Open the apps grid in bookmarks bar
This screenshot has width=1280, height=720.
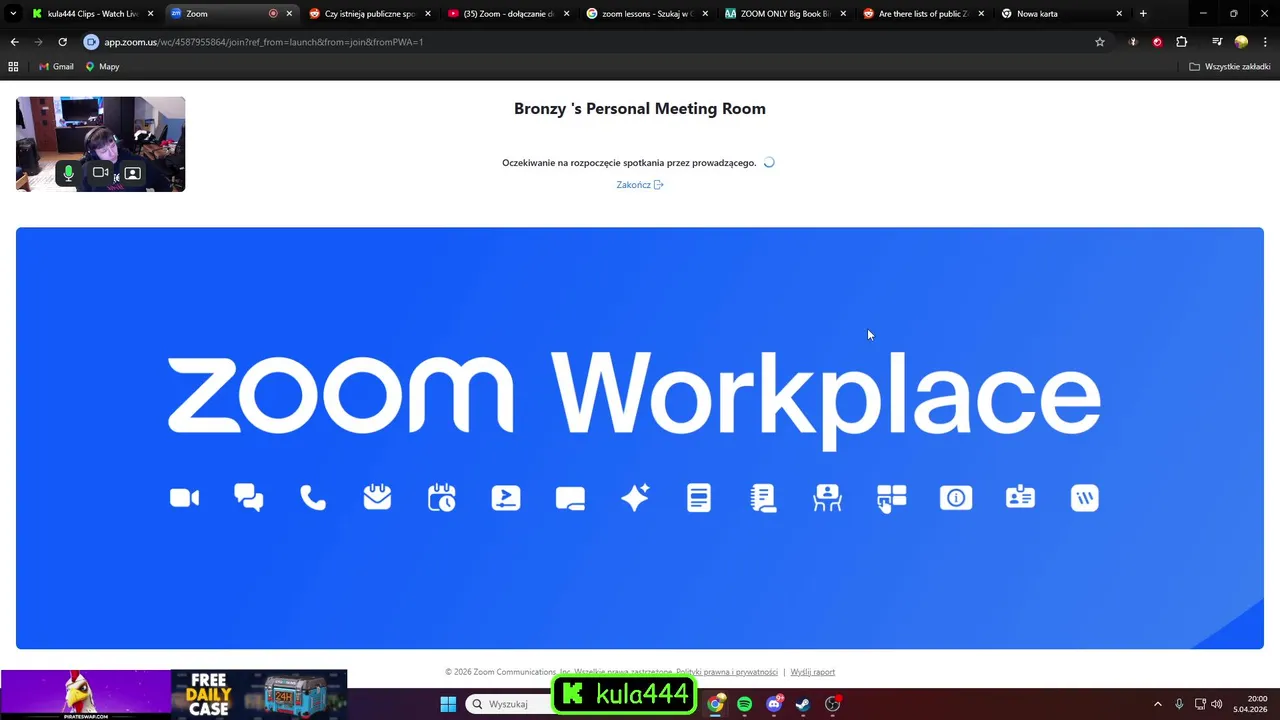point(13,67)
